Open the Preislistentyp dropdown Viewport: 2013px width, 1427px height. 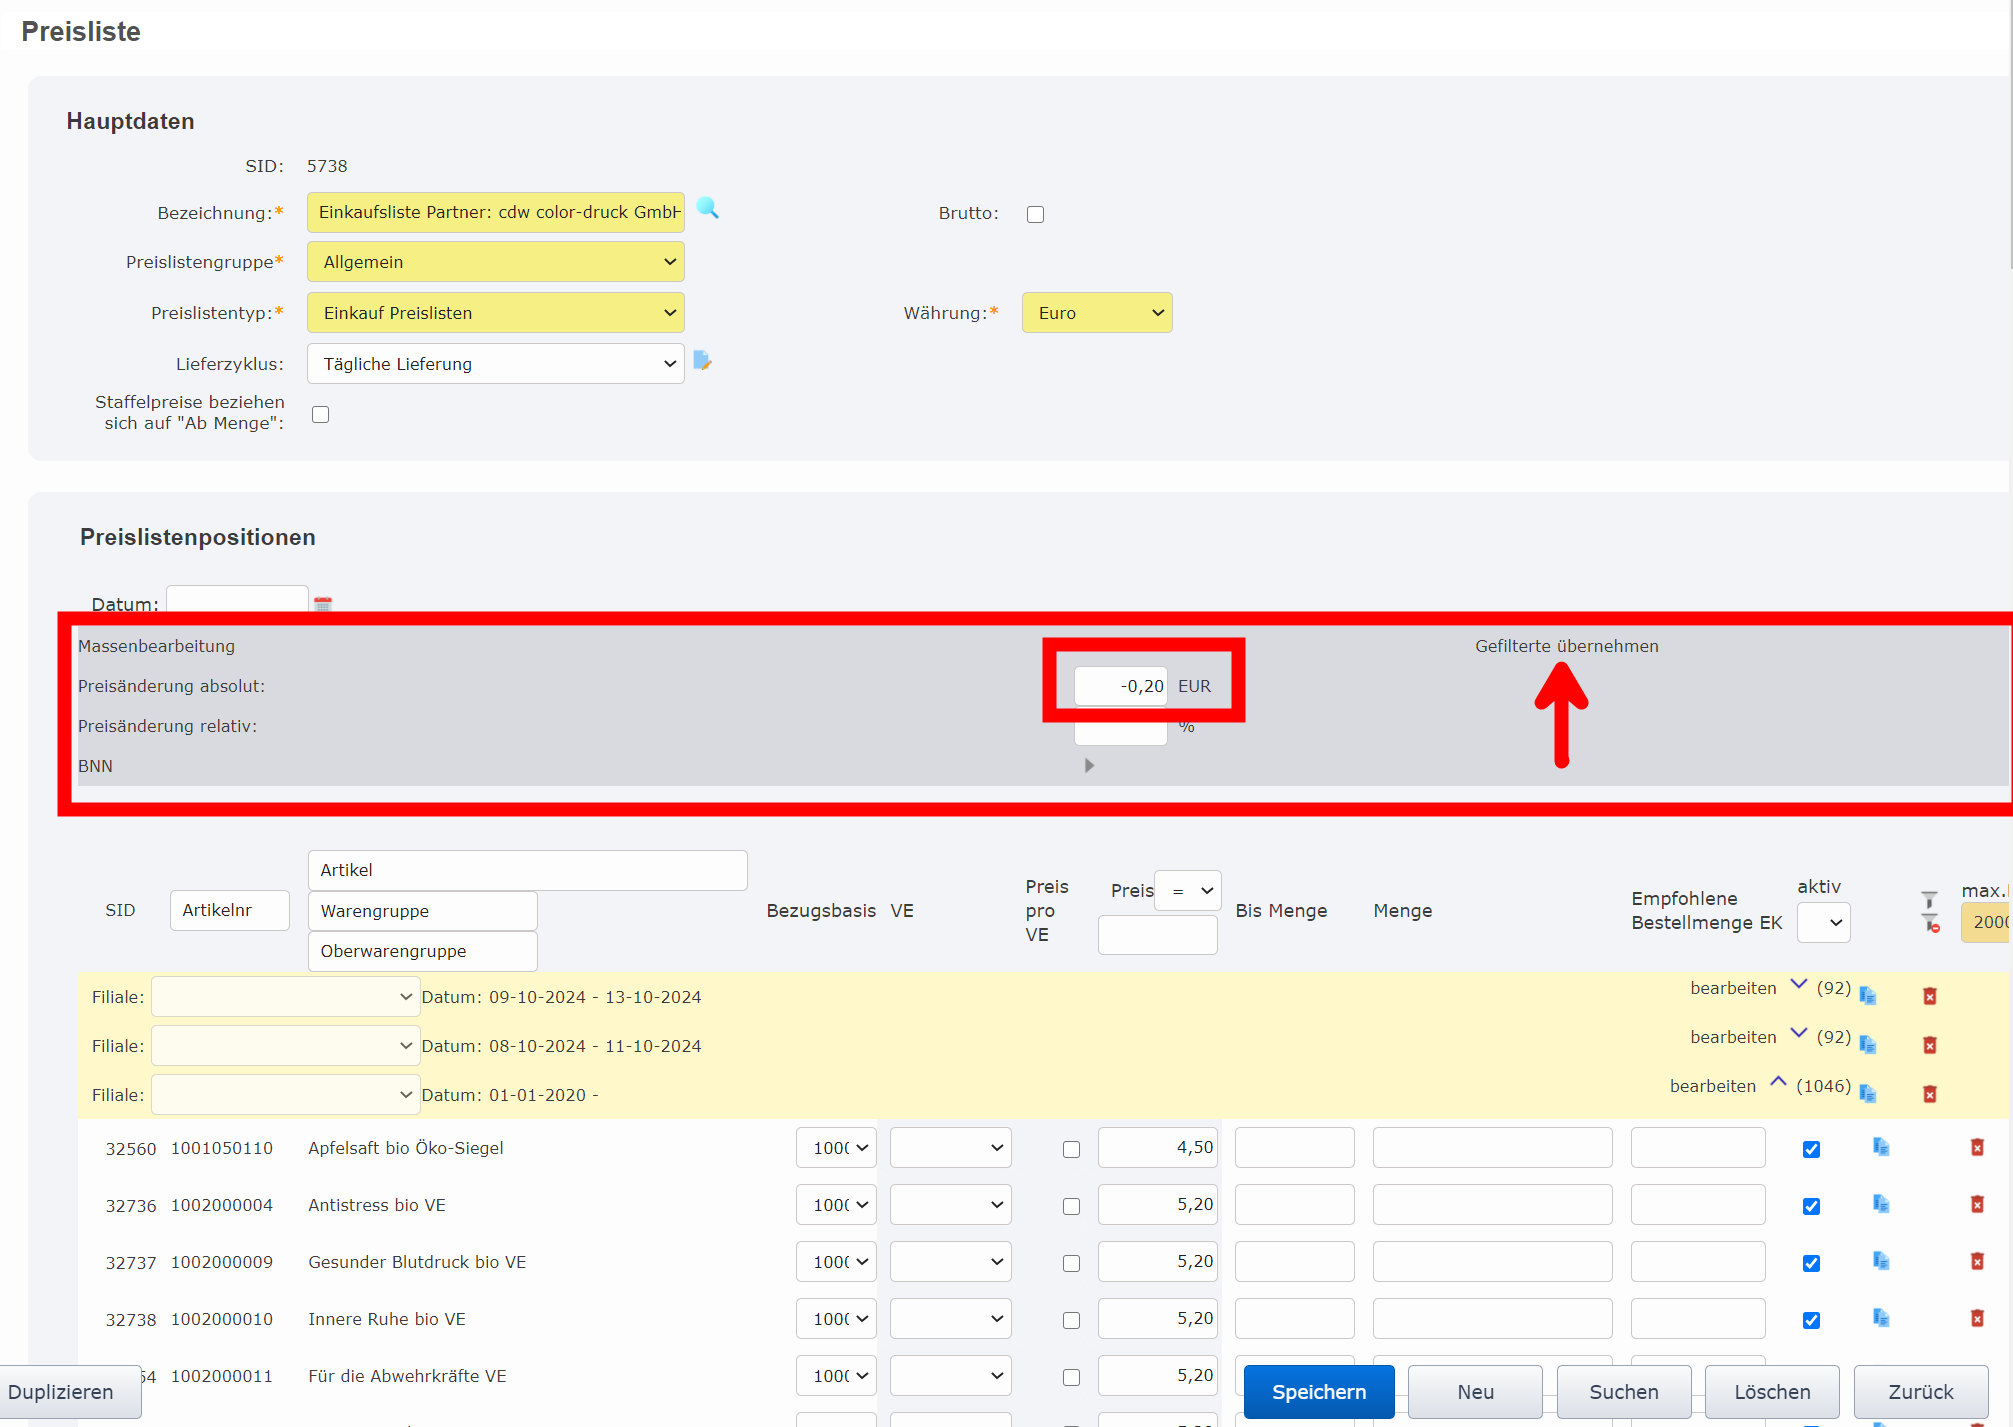click(495, 313)
